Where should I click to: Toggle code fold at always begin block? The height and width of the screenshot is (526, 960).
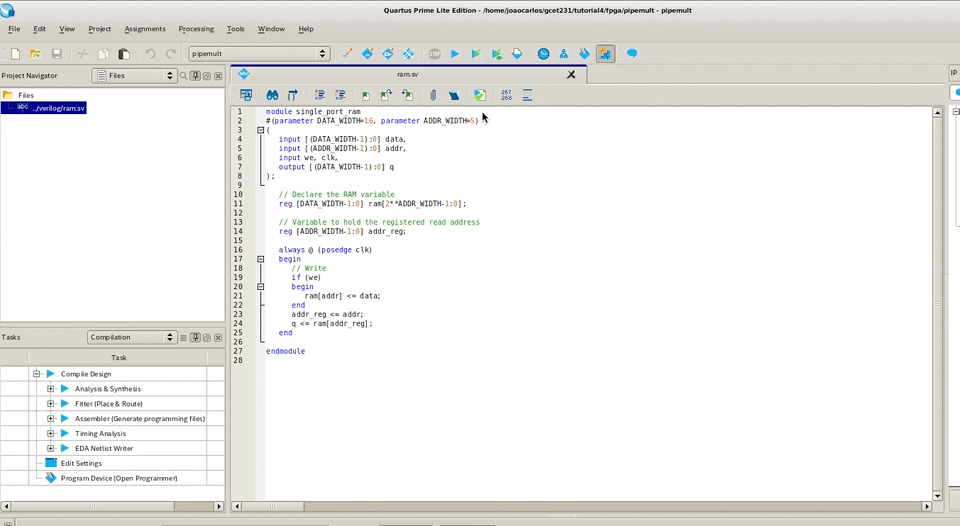click(x=261, y=259)
